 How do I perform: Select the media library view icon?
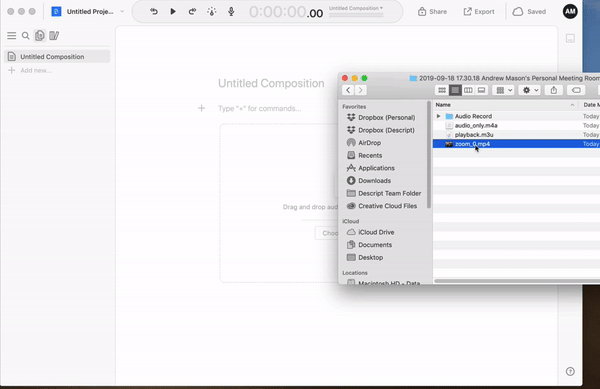tap(54, 36)
